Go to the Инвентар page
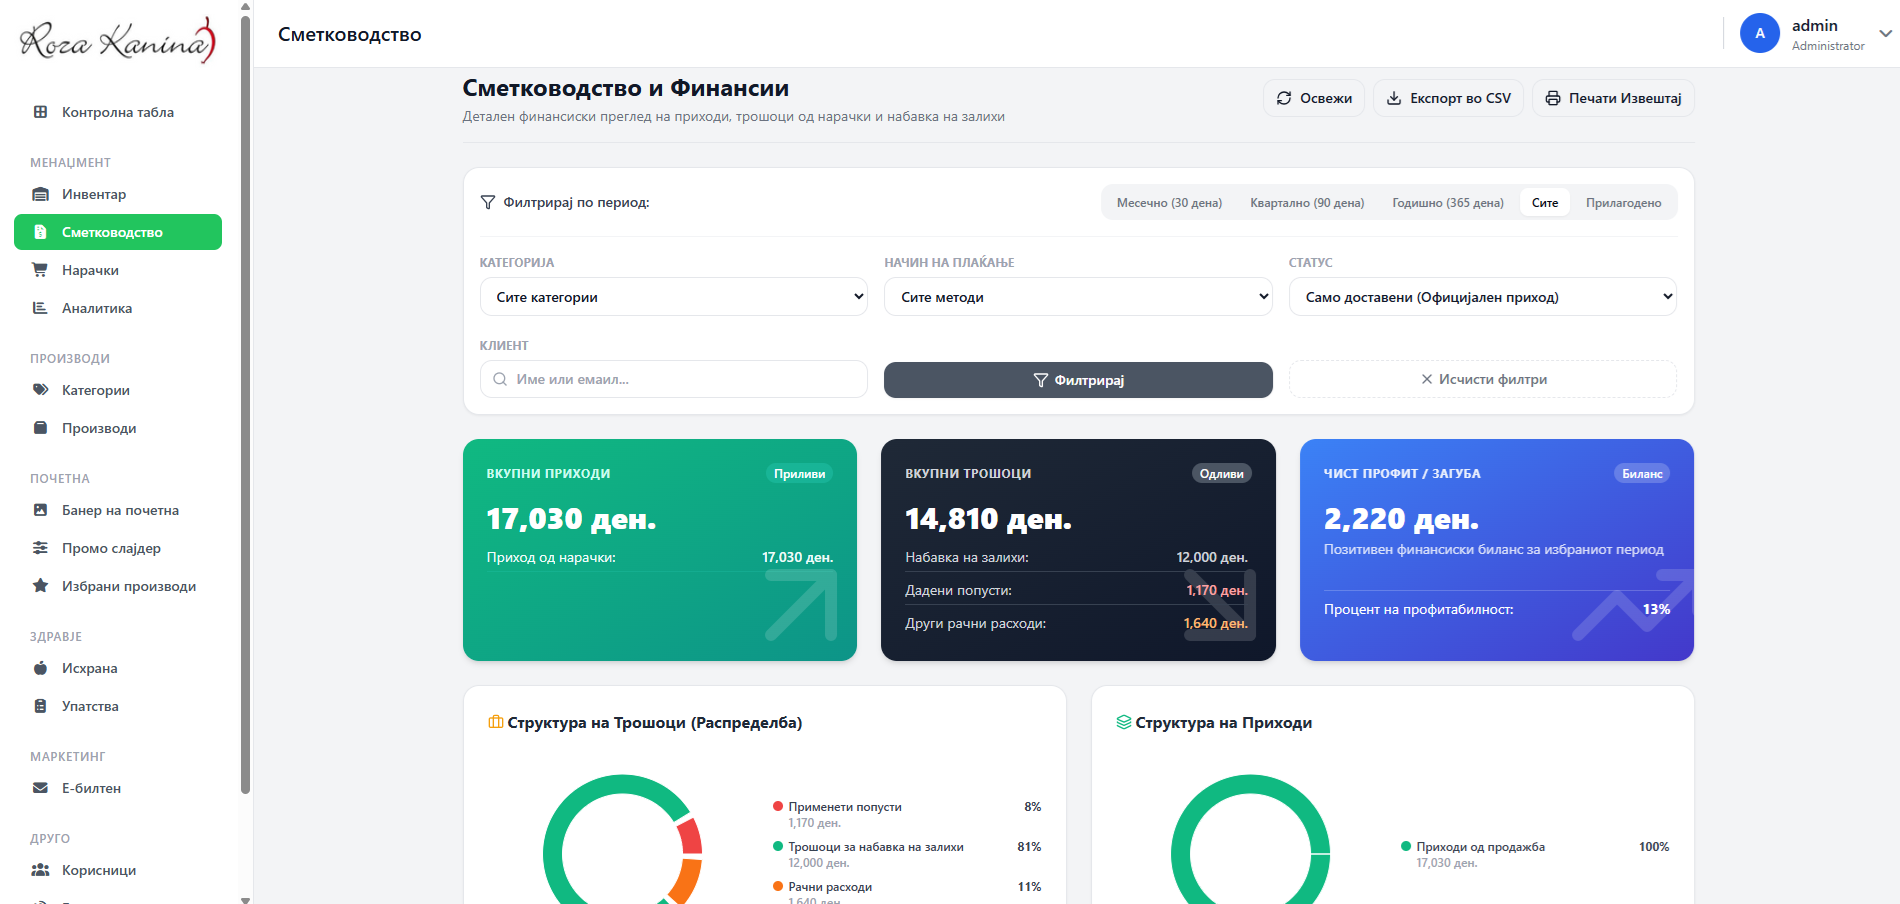The width and height of the screenshot is (1900, 904). pyautogui.click(x=118, y=194)
